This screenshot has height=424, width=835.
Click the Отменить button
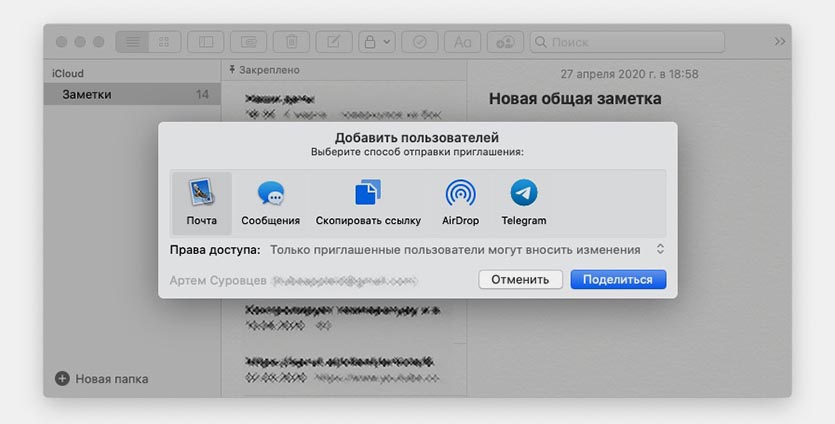520,280
